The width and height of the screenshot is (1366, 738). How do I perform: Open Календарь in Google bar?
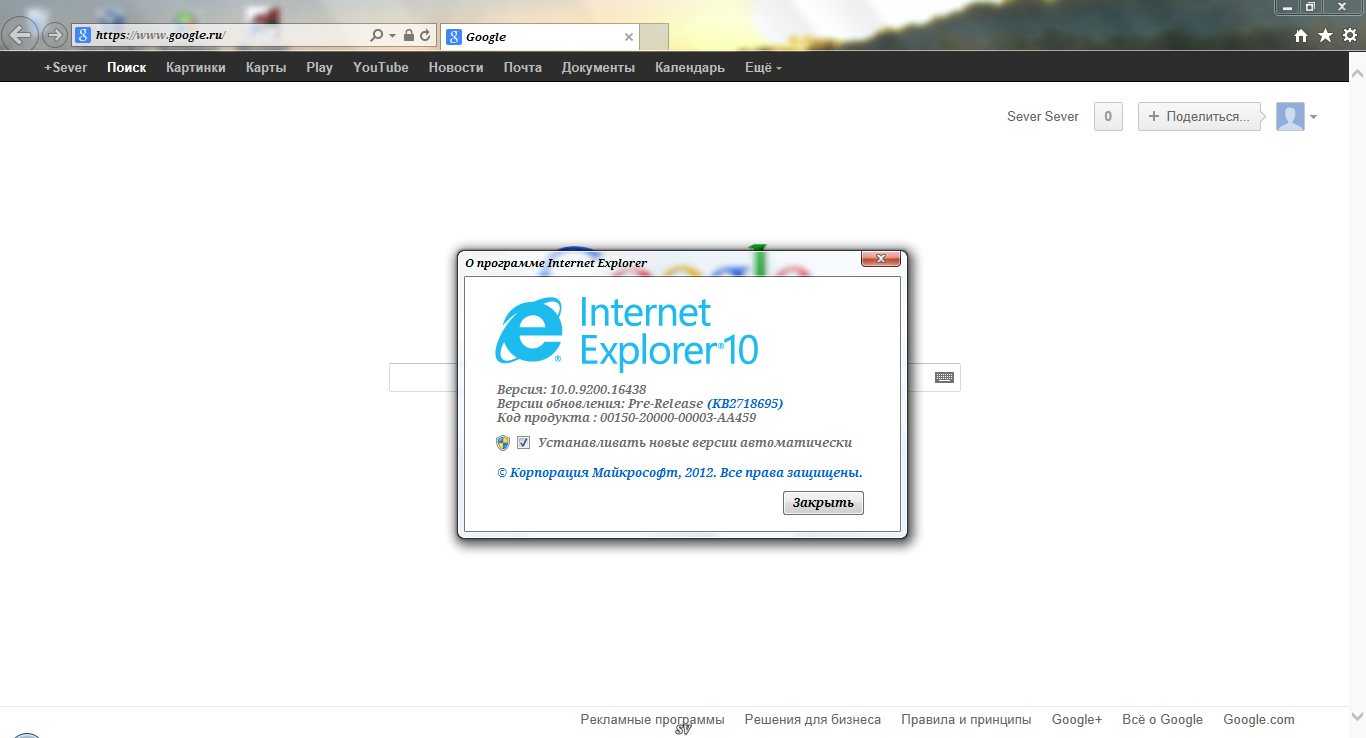690,67
